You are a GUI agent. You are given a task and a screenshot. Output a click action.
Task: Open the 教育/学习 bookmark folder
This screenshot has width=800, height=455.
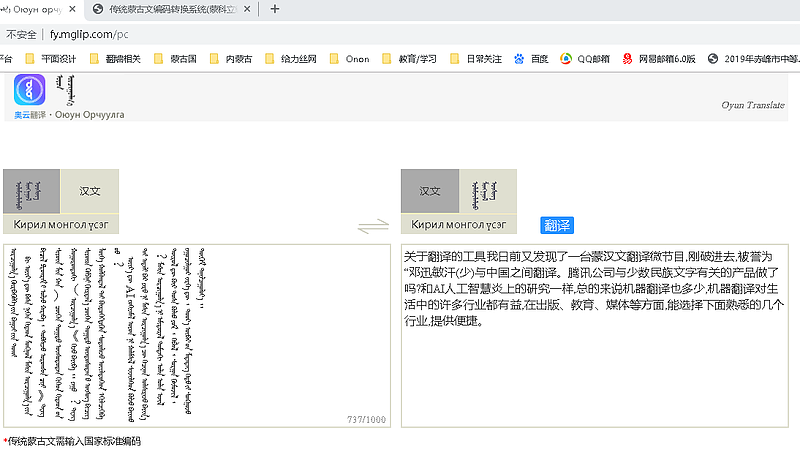pos(410,59)
